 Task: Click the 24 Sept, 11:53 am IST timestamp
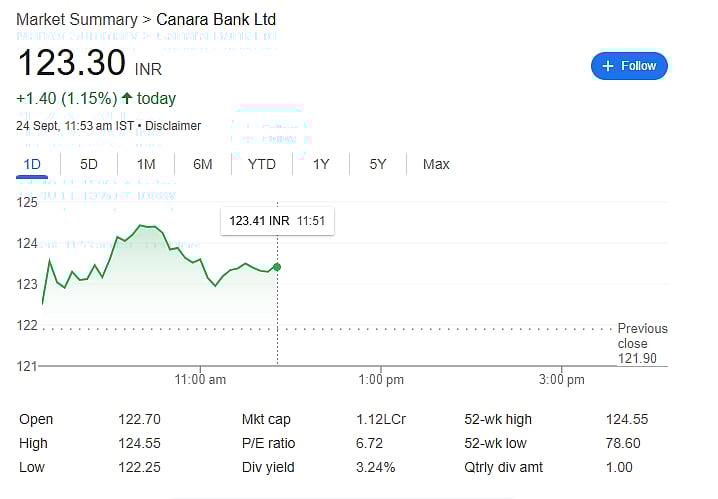(75, 126)
